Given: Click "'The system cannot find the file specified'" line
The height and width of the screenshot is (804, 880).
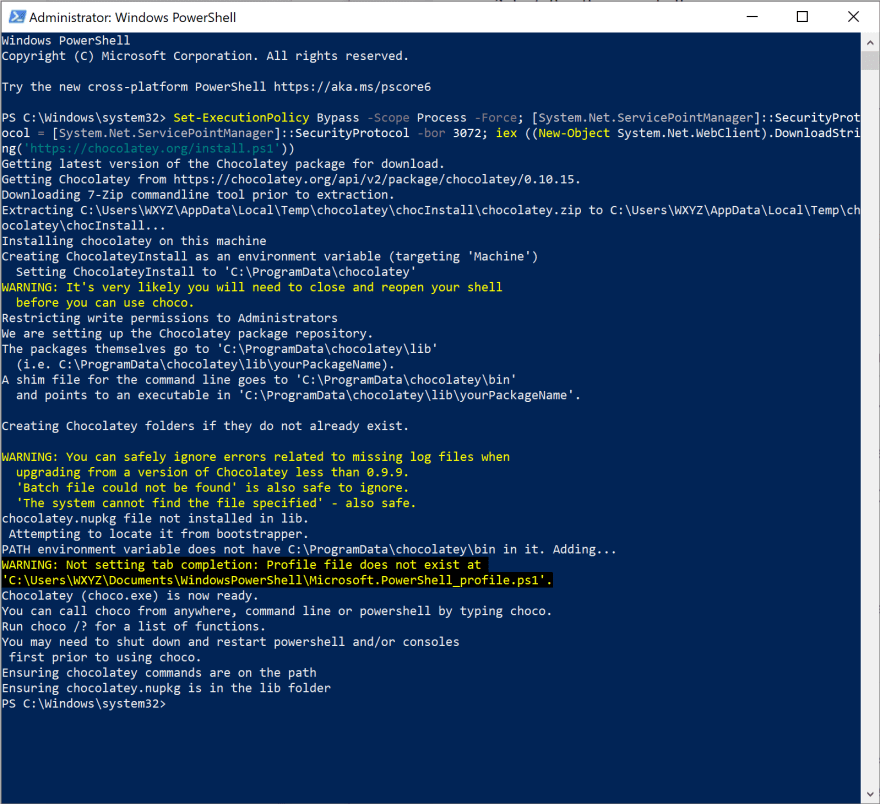Looking at the screenshot, I should pyautogui.click(x=216, y=503).
